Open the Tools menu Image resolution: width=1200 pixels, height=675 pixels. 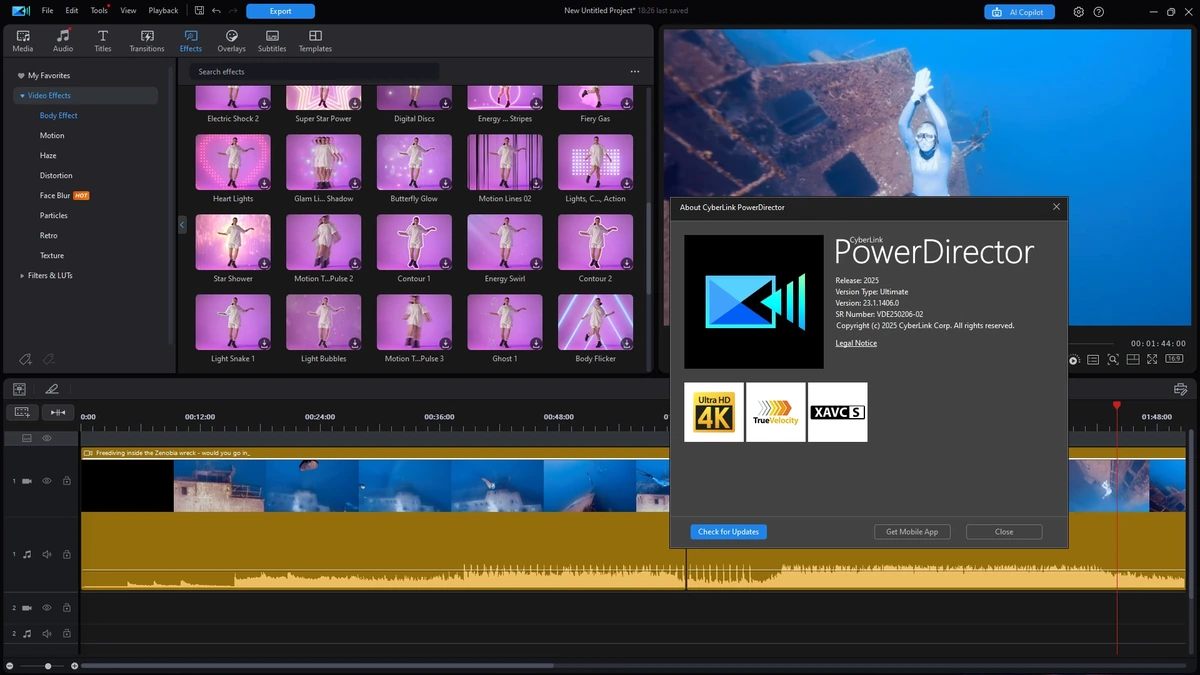pyautogui.click(x=99, y=11)
